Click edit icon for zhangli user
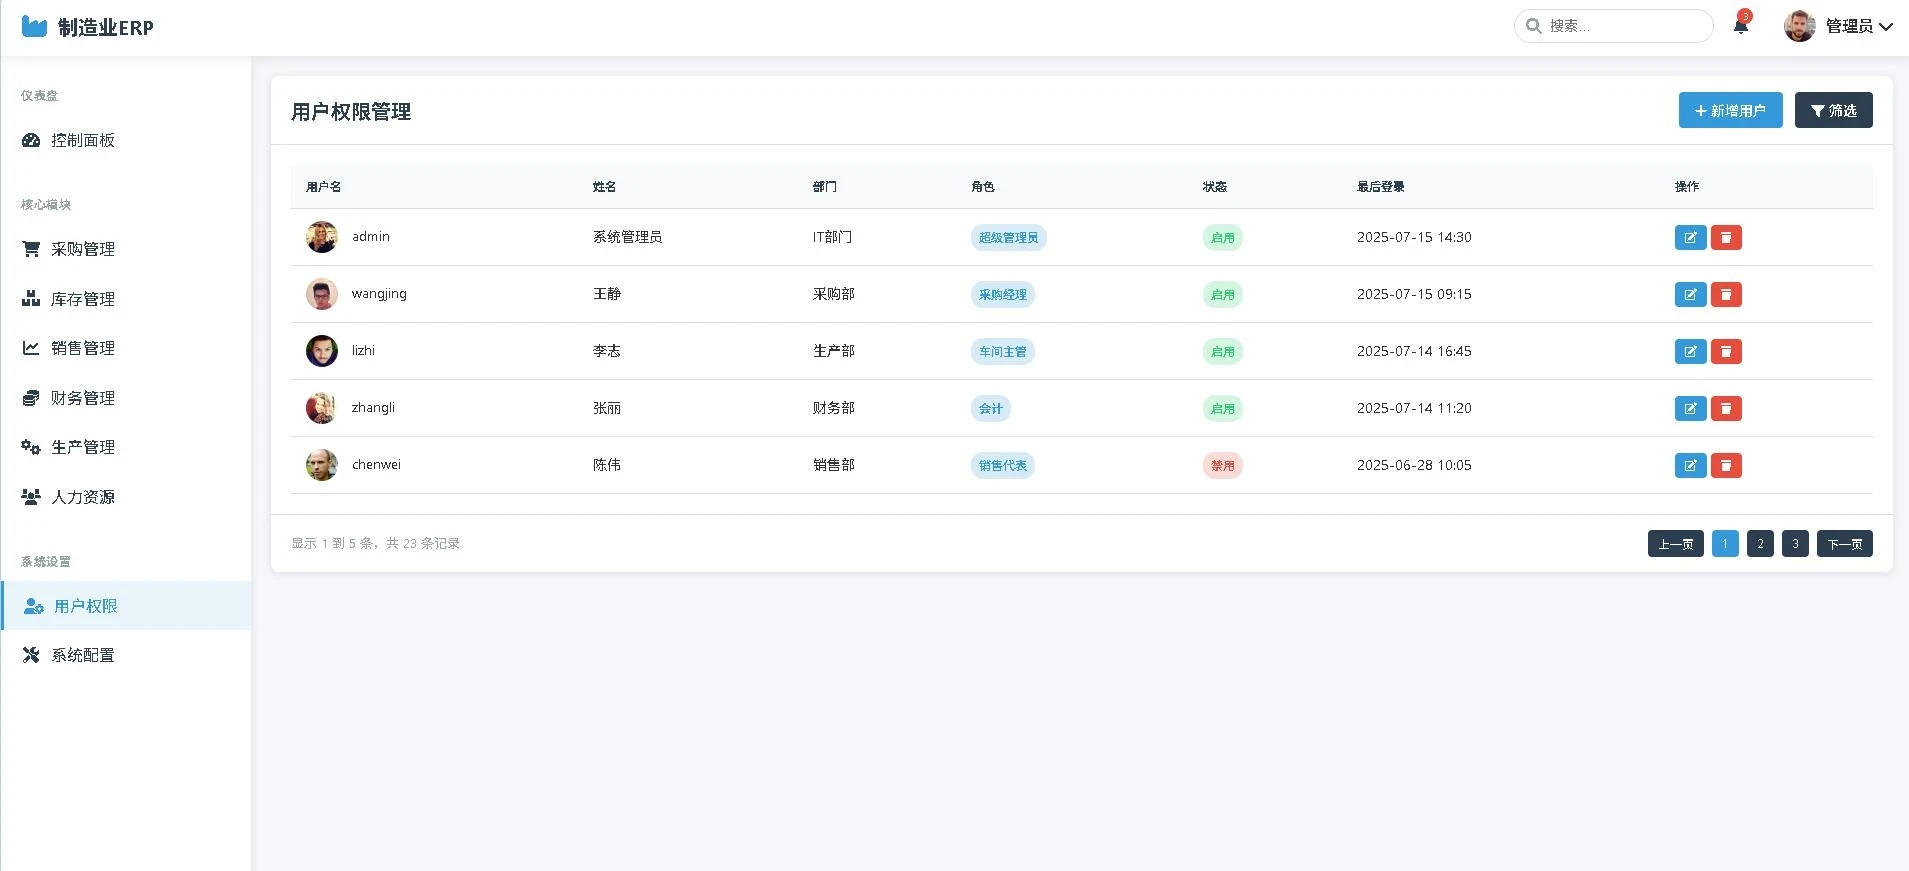This screenshot has width=1909, height=871. tap(1690, 408)
